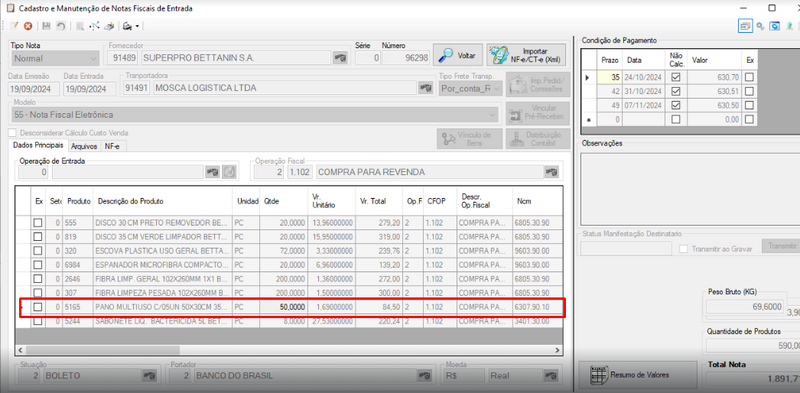
Task: Open the printer dropdown arrow in toolbar
Action: pyautogui.click(x=137, y=26)
